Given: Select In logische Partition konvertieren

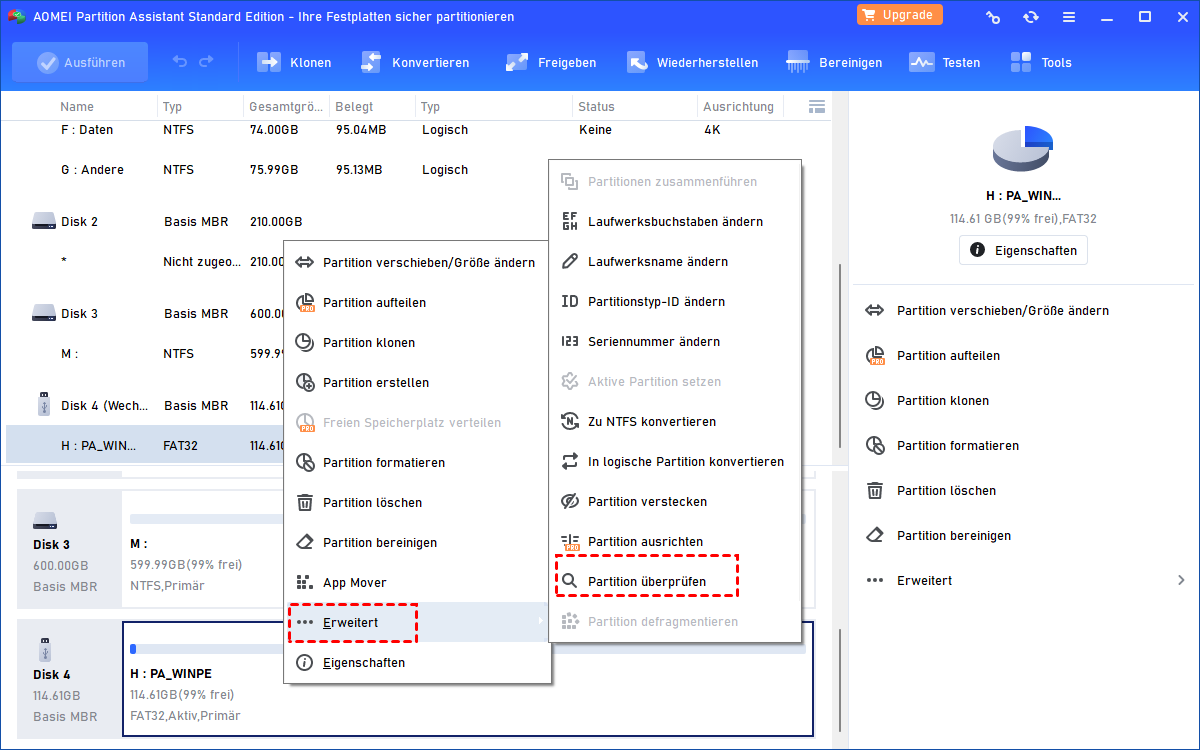Looking at the screenshot, I should click(x=675, y=462).
